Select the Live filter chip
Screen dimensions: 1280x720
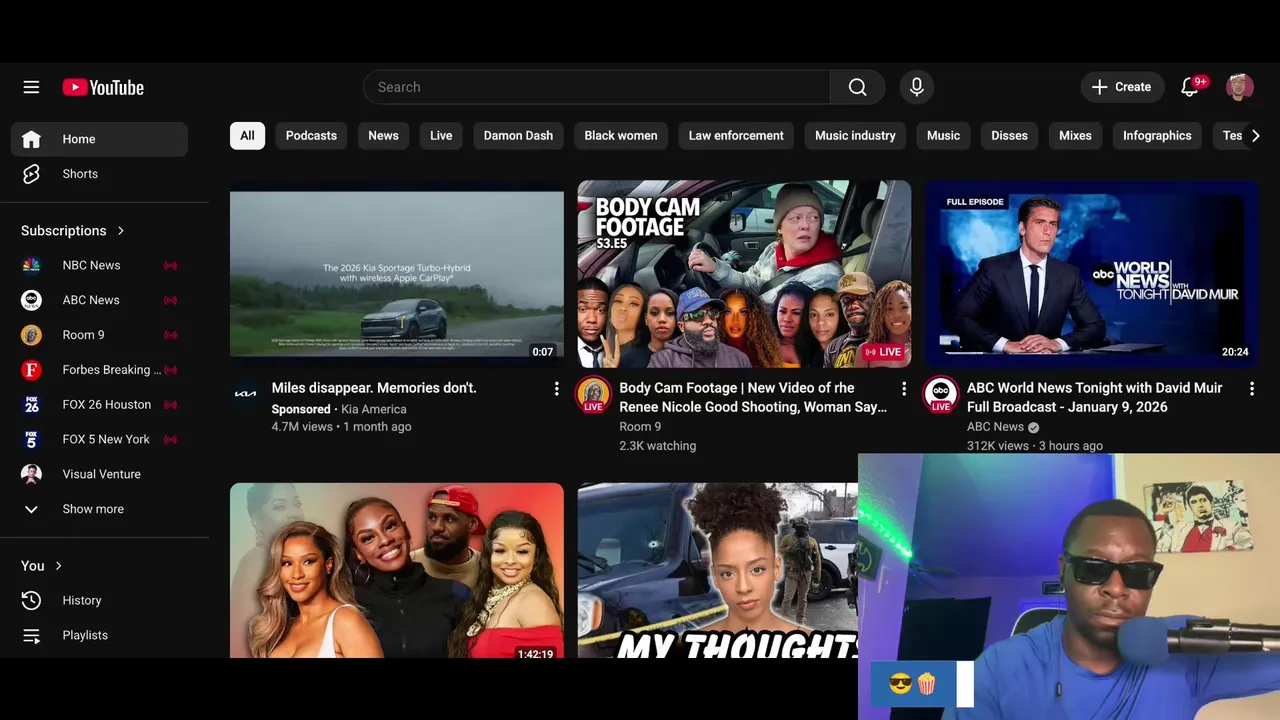click(x=441, y=136)
